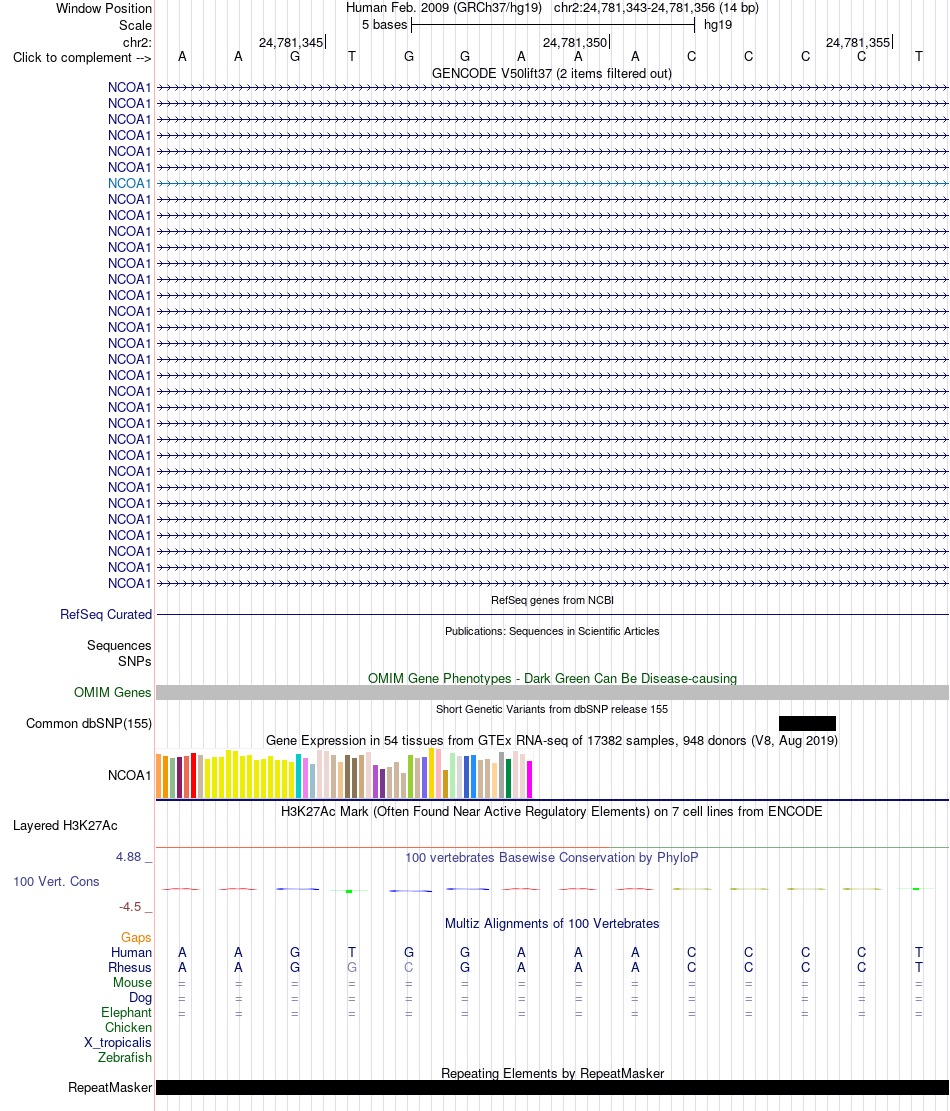Open the OMIM Gene Phenotypes track title
The image size is (950, 1111).
552,678
